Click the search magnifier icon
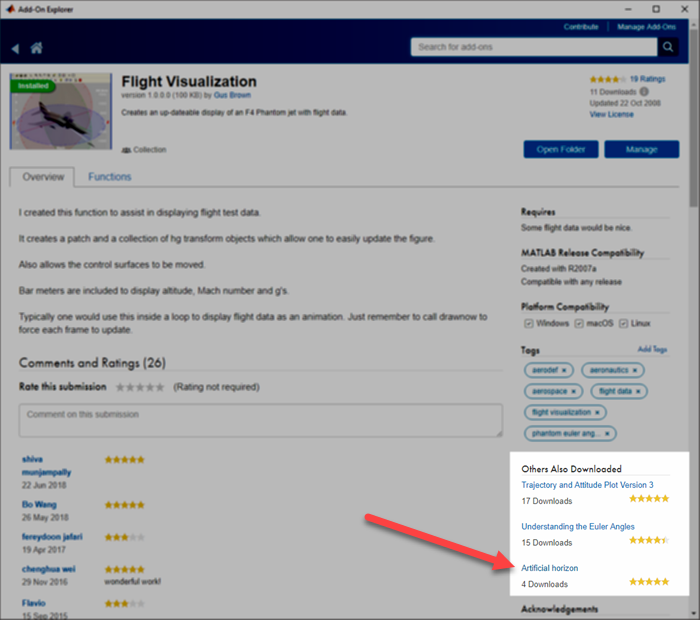The width and height of the screenshot is (700, 620). click(669, 47)
